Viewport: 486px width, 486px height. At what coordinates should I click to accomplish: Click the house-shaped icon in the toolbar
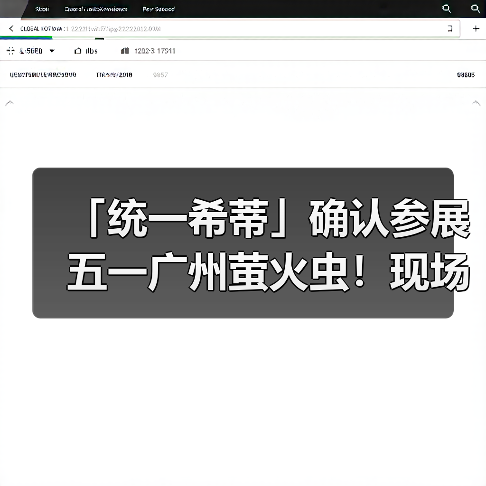tap(78, 51)
